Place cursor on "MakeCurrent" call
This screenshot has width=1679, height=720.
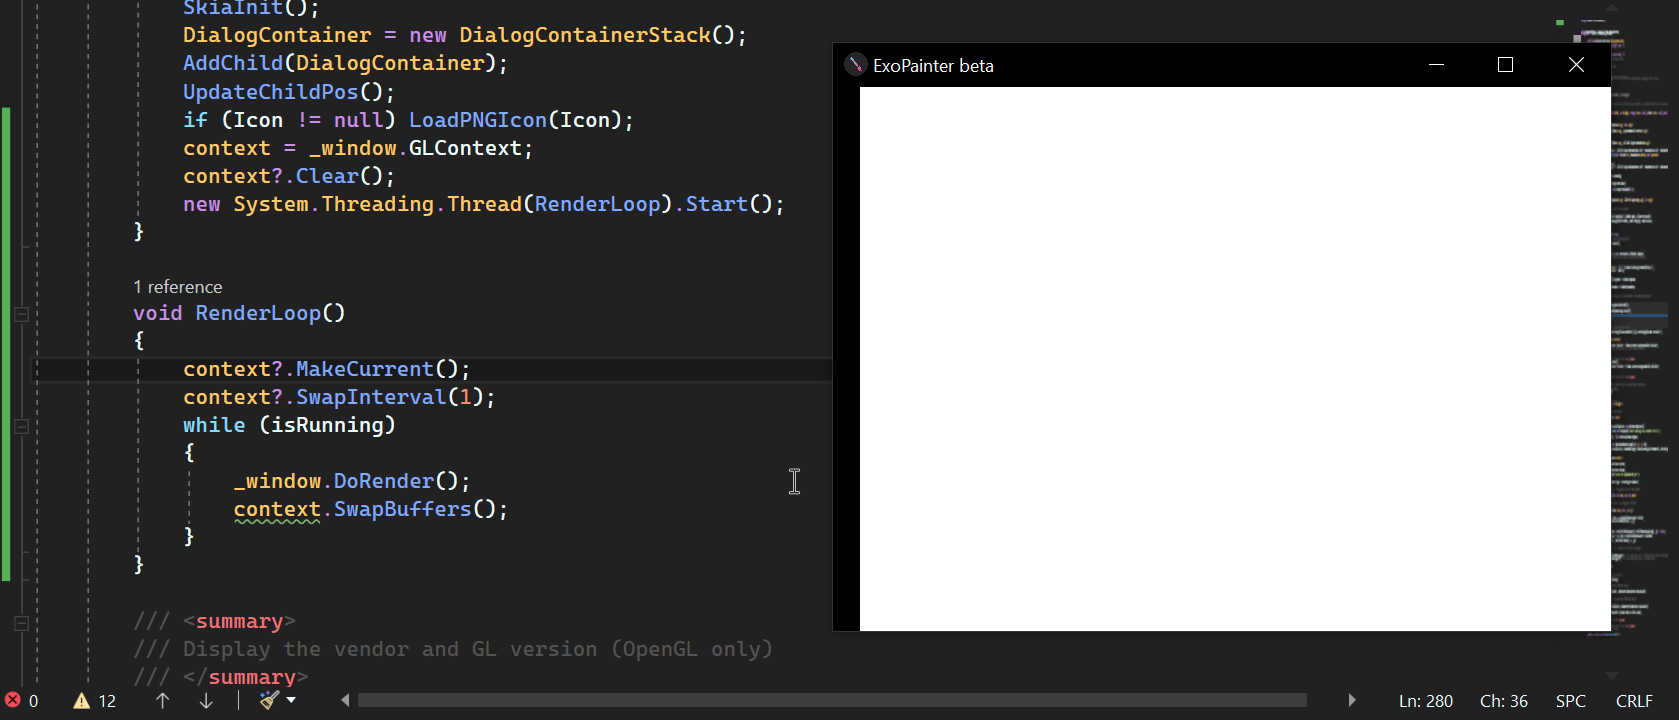pos(365,369)
